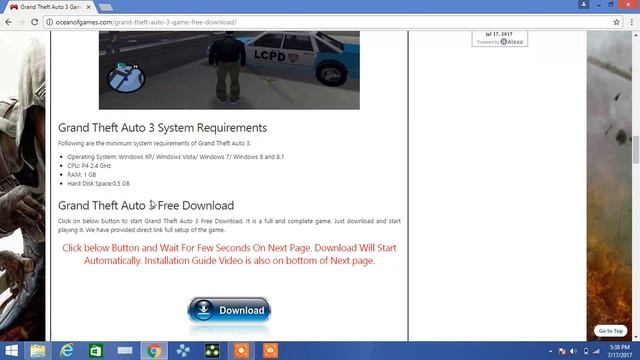Screen dimensions: 640x360
Task: Show hidden system tray icons
Action: [x=550, y=351]
